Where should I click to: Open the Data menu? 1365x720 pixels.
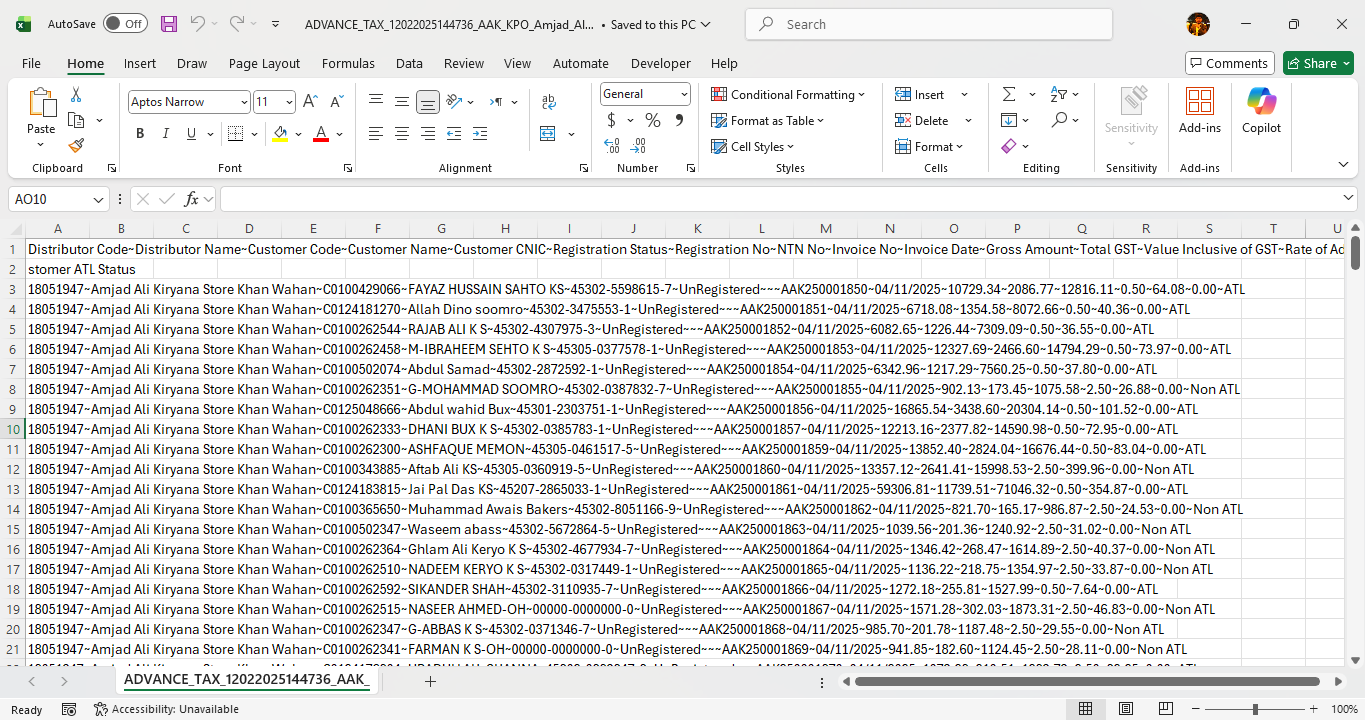pyautogui.click(x=409, y=63)
